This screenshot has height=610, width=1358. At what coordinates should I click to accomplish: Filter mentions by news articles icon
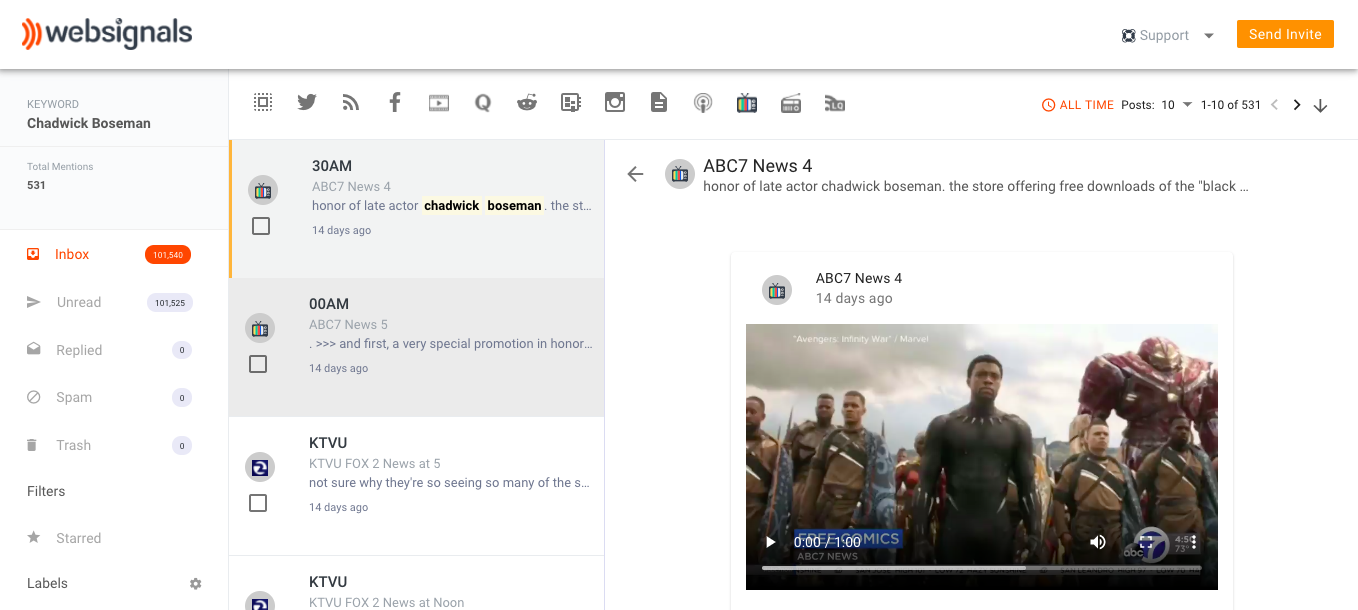[x=571, y=102]
